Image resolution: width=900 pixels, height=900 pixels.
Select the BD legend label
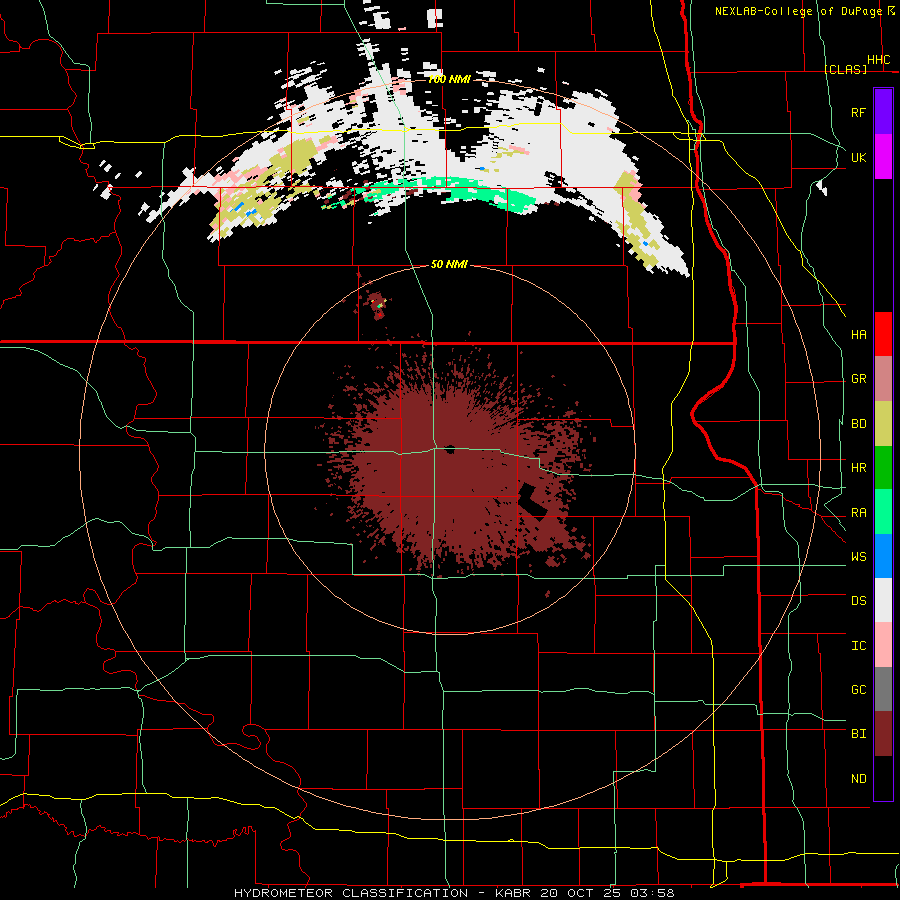pyautogui.click(x=859, y=424)
